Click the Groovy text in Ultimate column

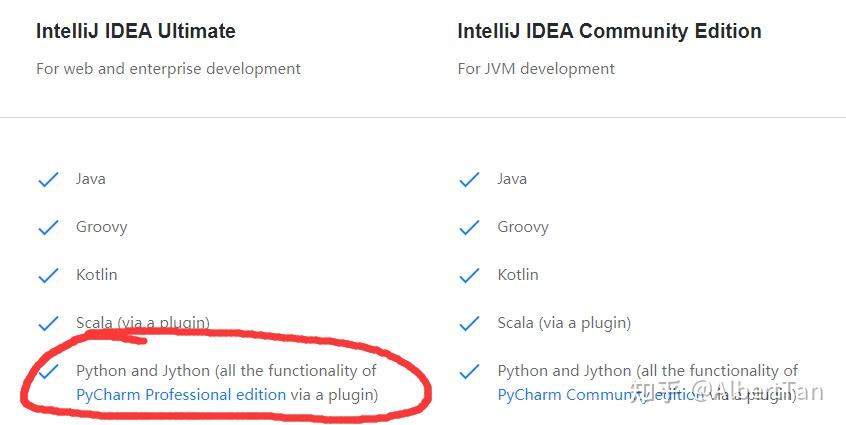click(x=102, y=227)
